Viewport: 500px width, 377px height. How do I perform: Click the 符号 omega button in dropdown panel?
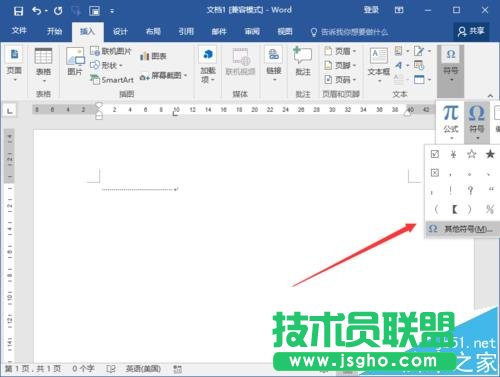coord(477,122)
